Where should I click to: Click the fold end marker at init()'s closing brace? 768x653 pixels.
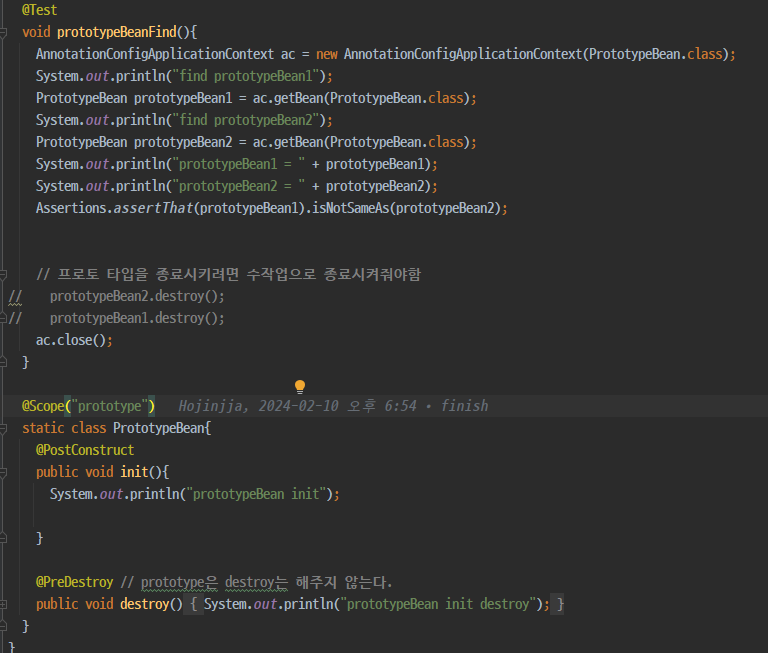pos(3,538)
